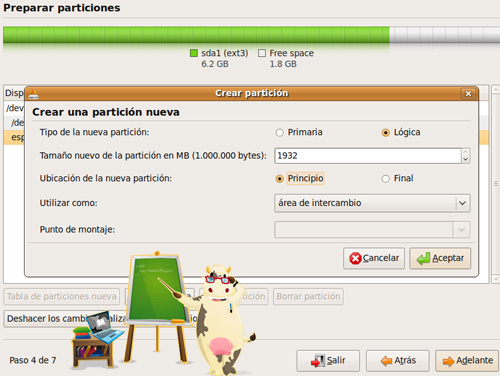Click the 'Free space' legend label

coord(292,53)
